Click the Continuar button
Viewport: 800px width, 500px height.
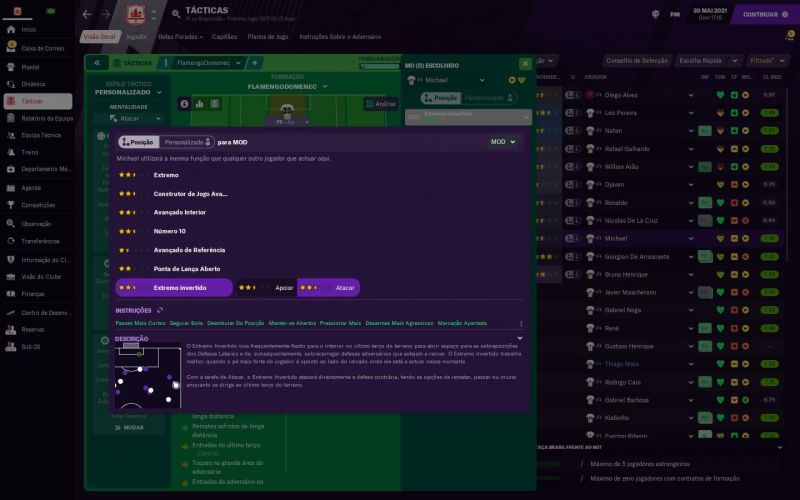point(765,14)
